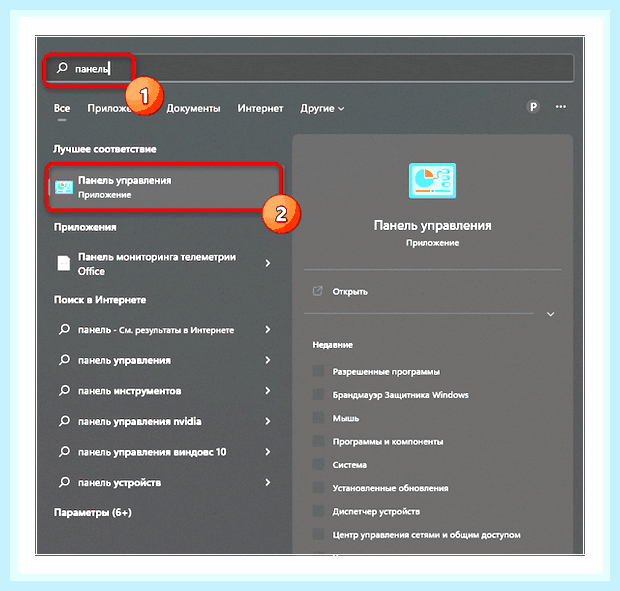Open recent item "Разрешенные программы"

tap(386, 372)
